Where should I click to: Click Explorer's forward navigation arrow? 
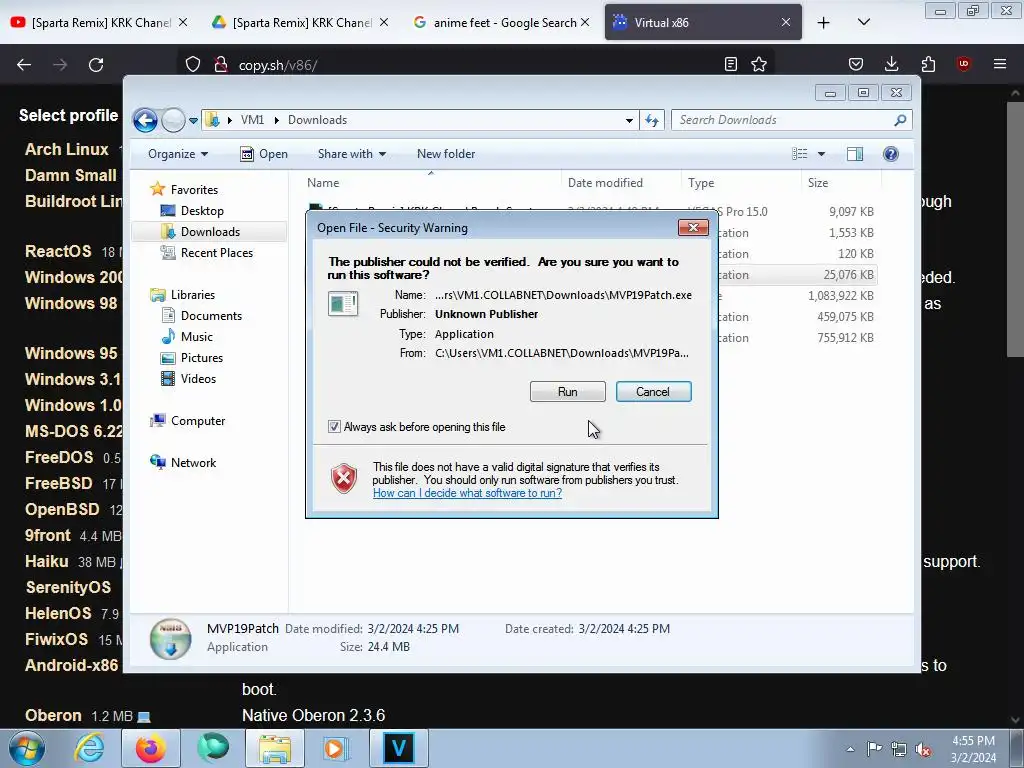[173, 120]
